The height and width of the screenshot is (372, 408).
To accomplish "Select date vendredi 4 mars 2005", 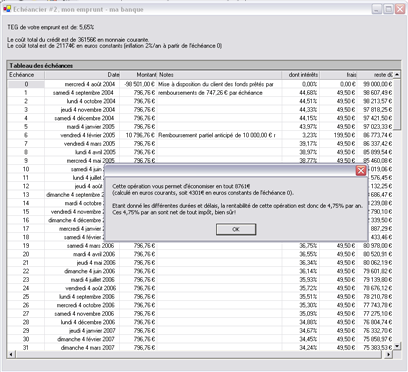I will 90,144.
